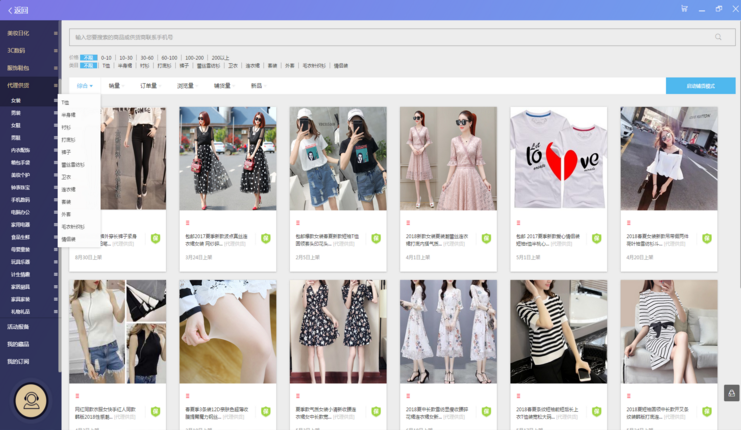Expand the 3C数码 sidebar category
Screen dimensions: 741x430
click(x=18, y=50)
